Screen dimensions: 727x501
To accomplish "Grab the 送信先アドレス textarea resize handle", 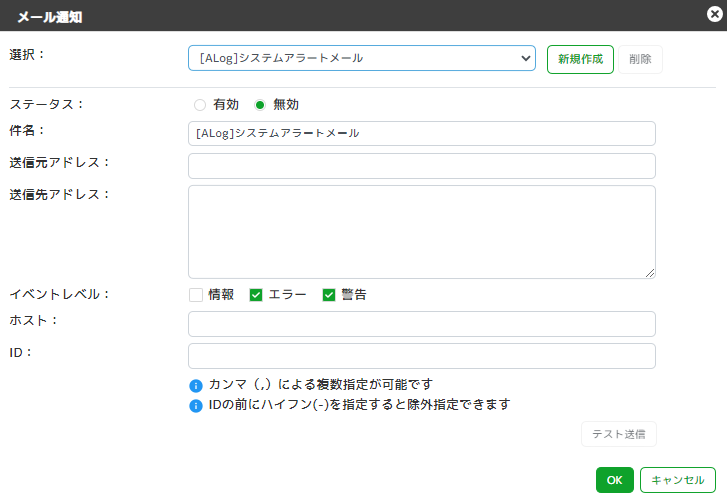I will click(x=650, y=273).
